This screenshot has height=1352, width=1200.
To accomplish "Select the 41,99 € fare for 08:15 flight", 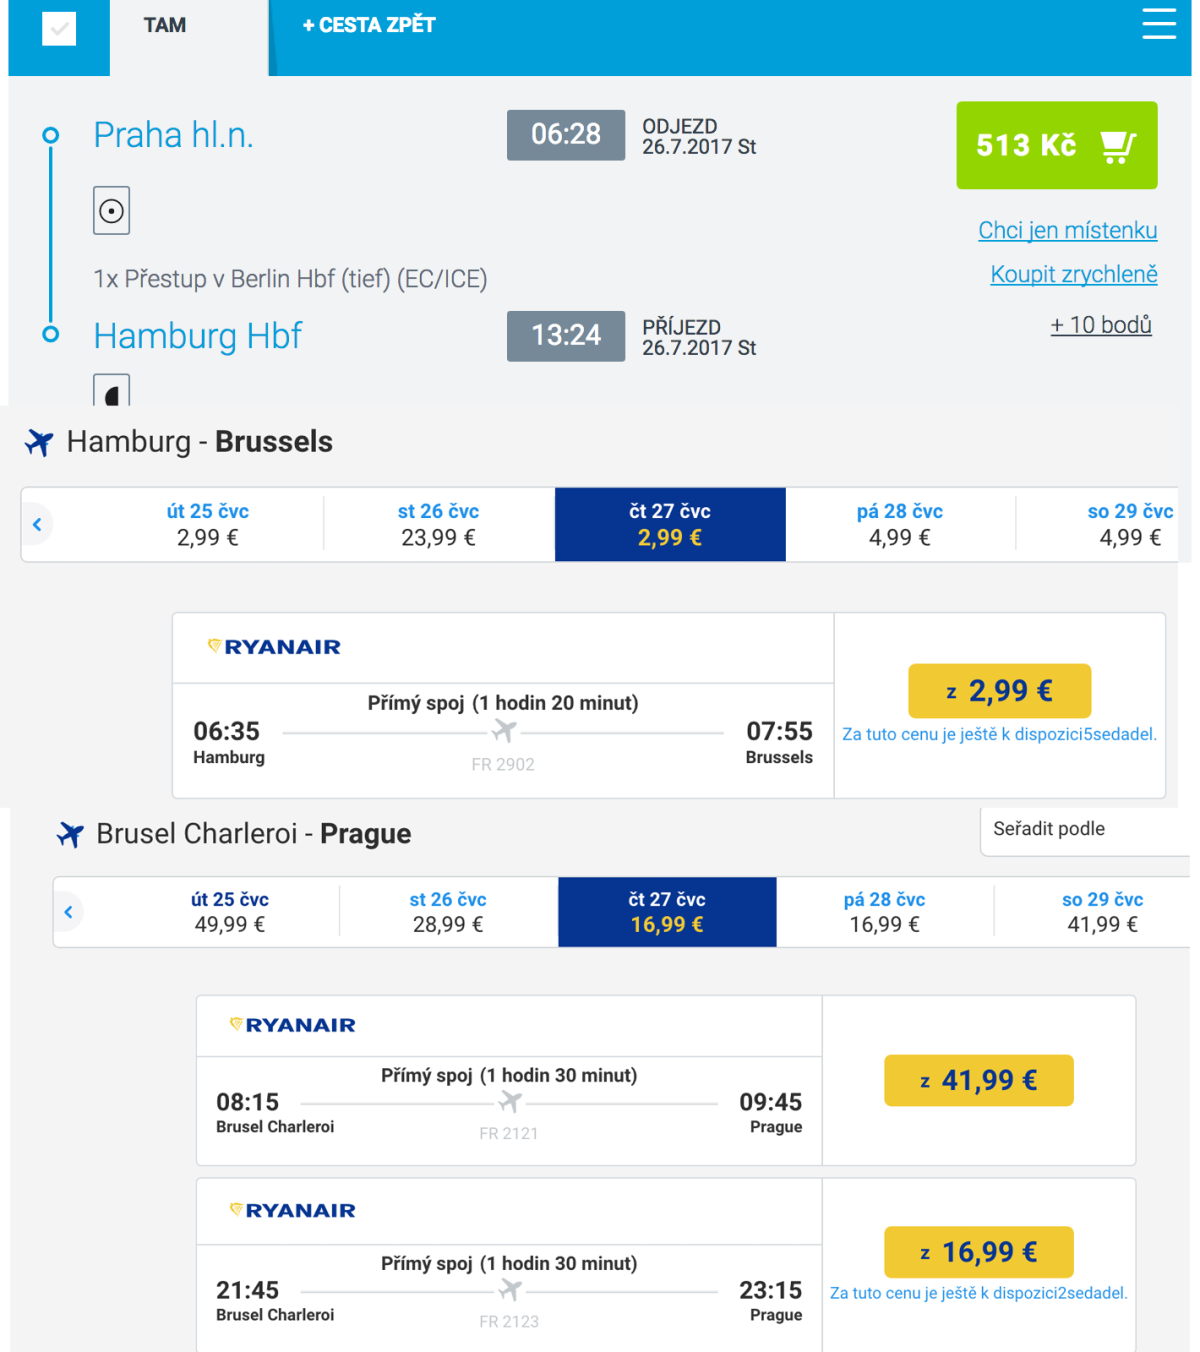I will point(978,1081).
